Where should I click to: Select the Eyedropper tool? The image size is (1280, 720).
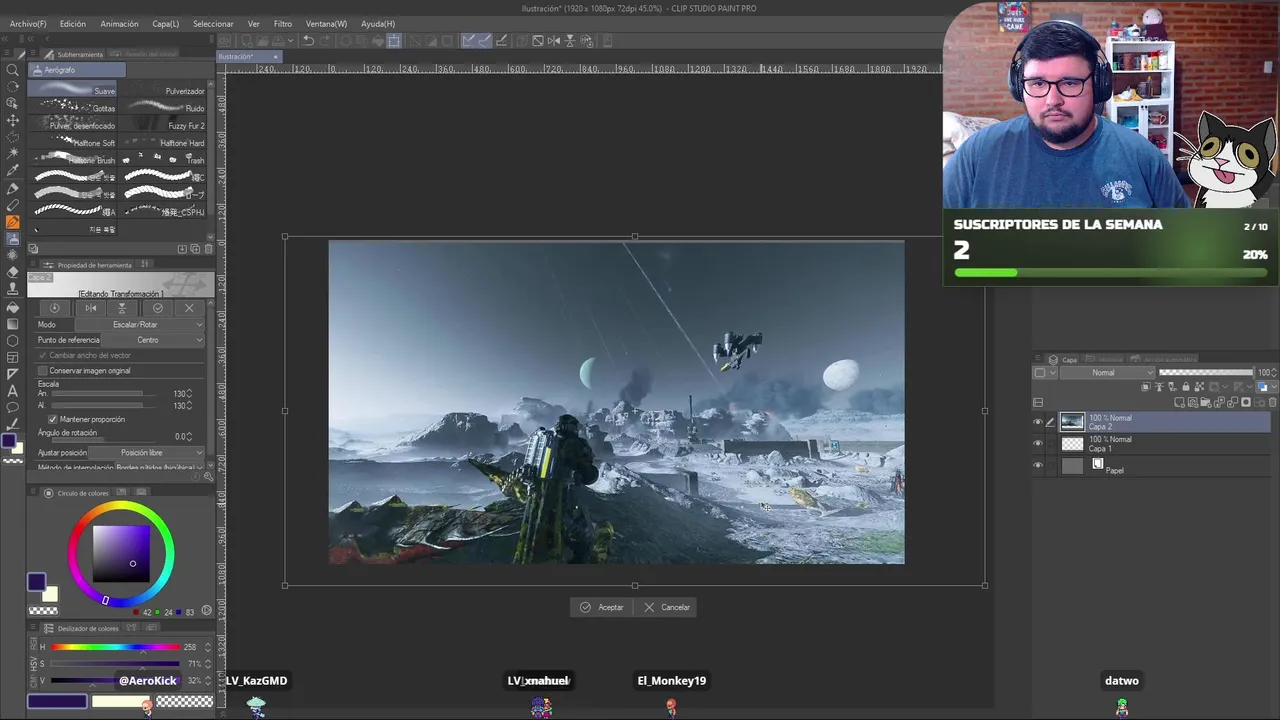13,171
